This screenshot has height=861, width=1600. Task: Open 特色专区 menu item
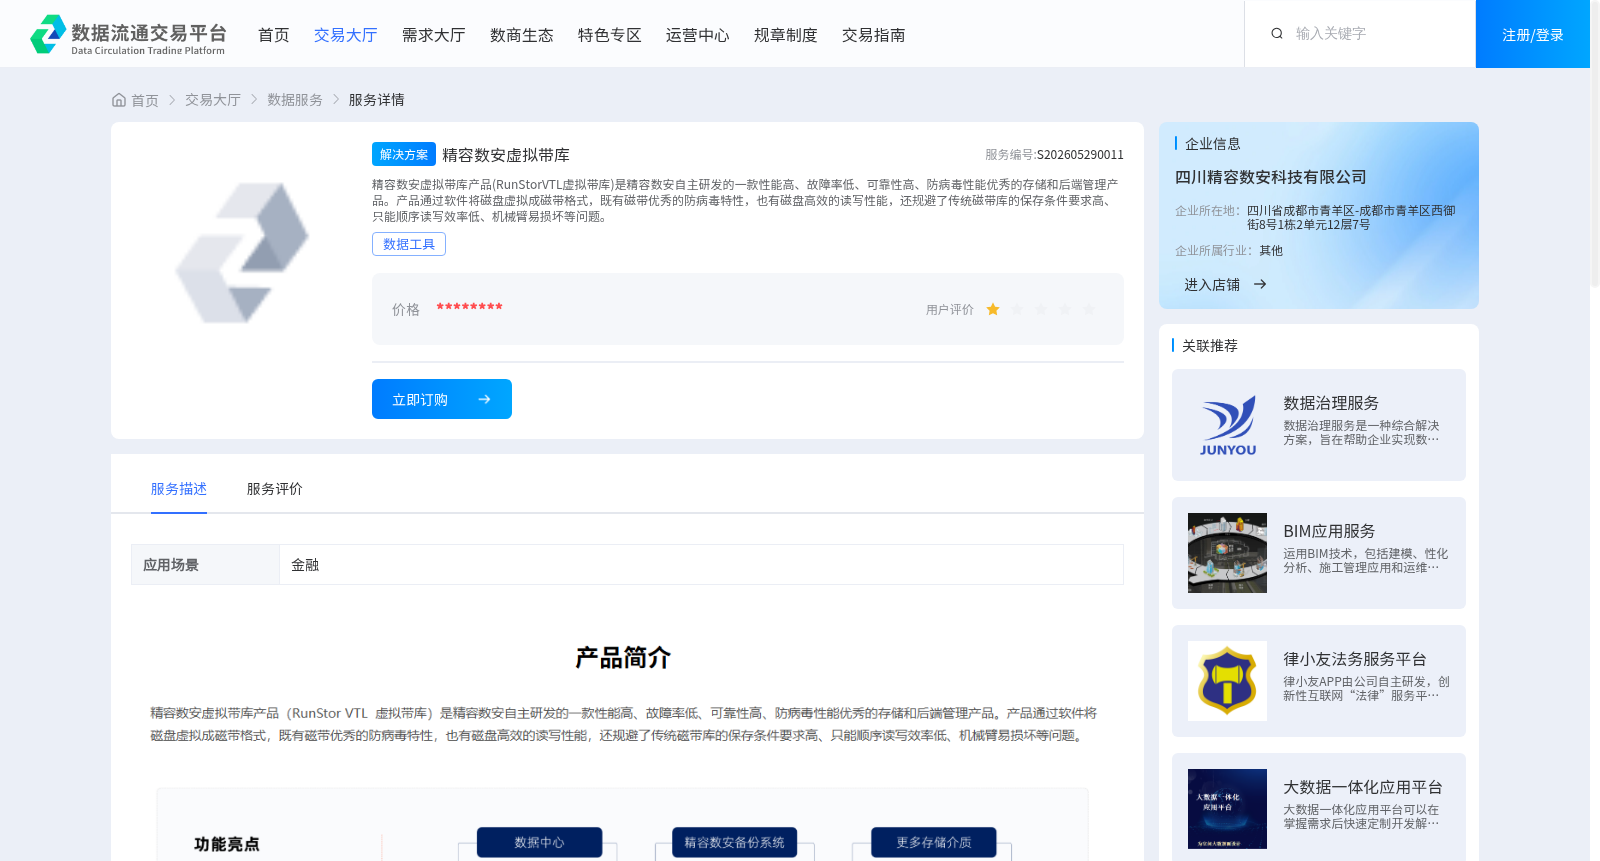pos(610,35)
